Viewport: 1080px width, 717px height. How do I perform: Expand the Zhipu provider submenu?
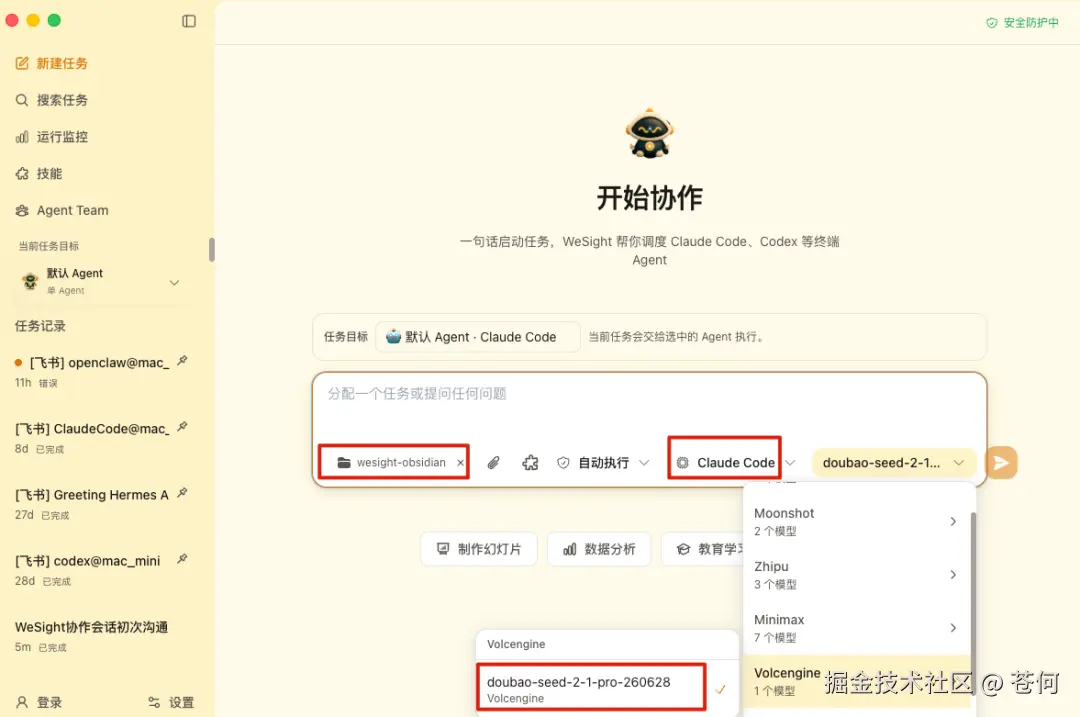click(856, 574)
